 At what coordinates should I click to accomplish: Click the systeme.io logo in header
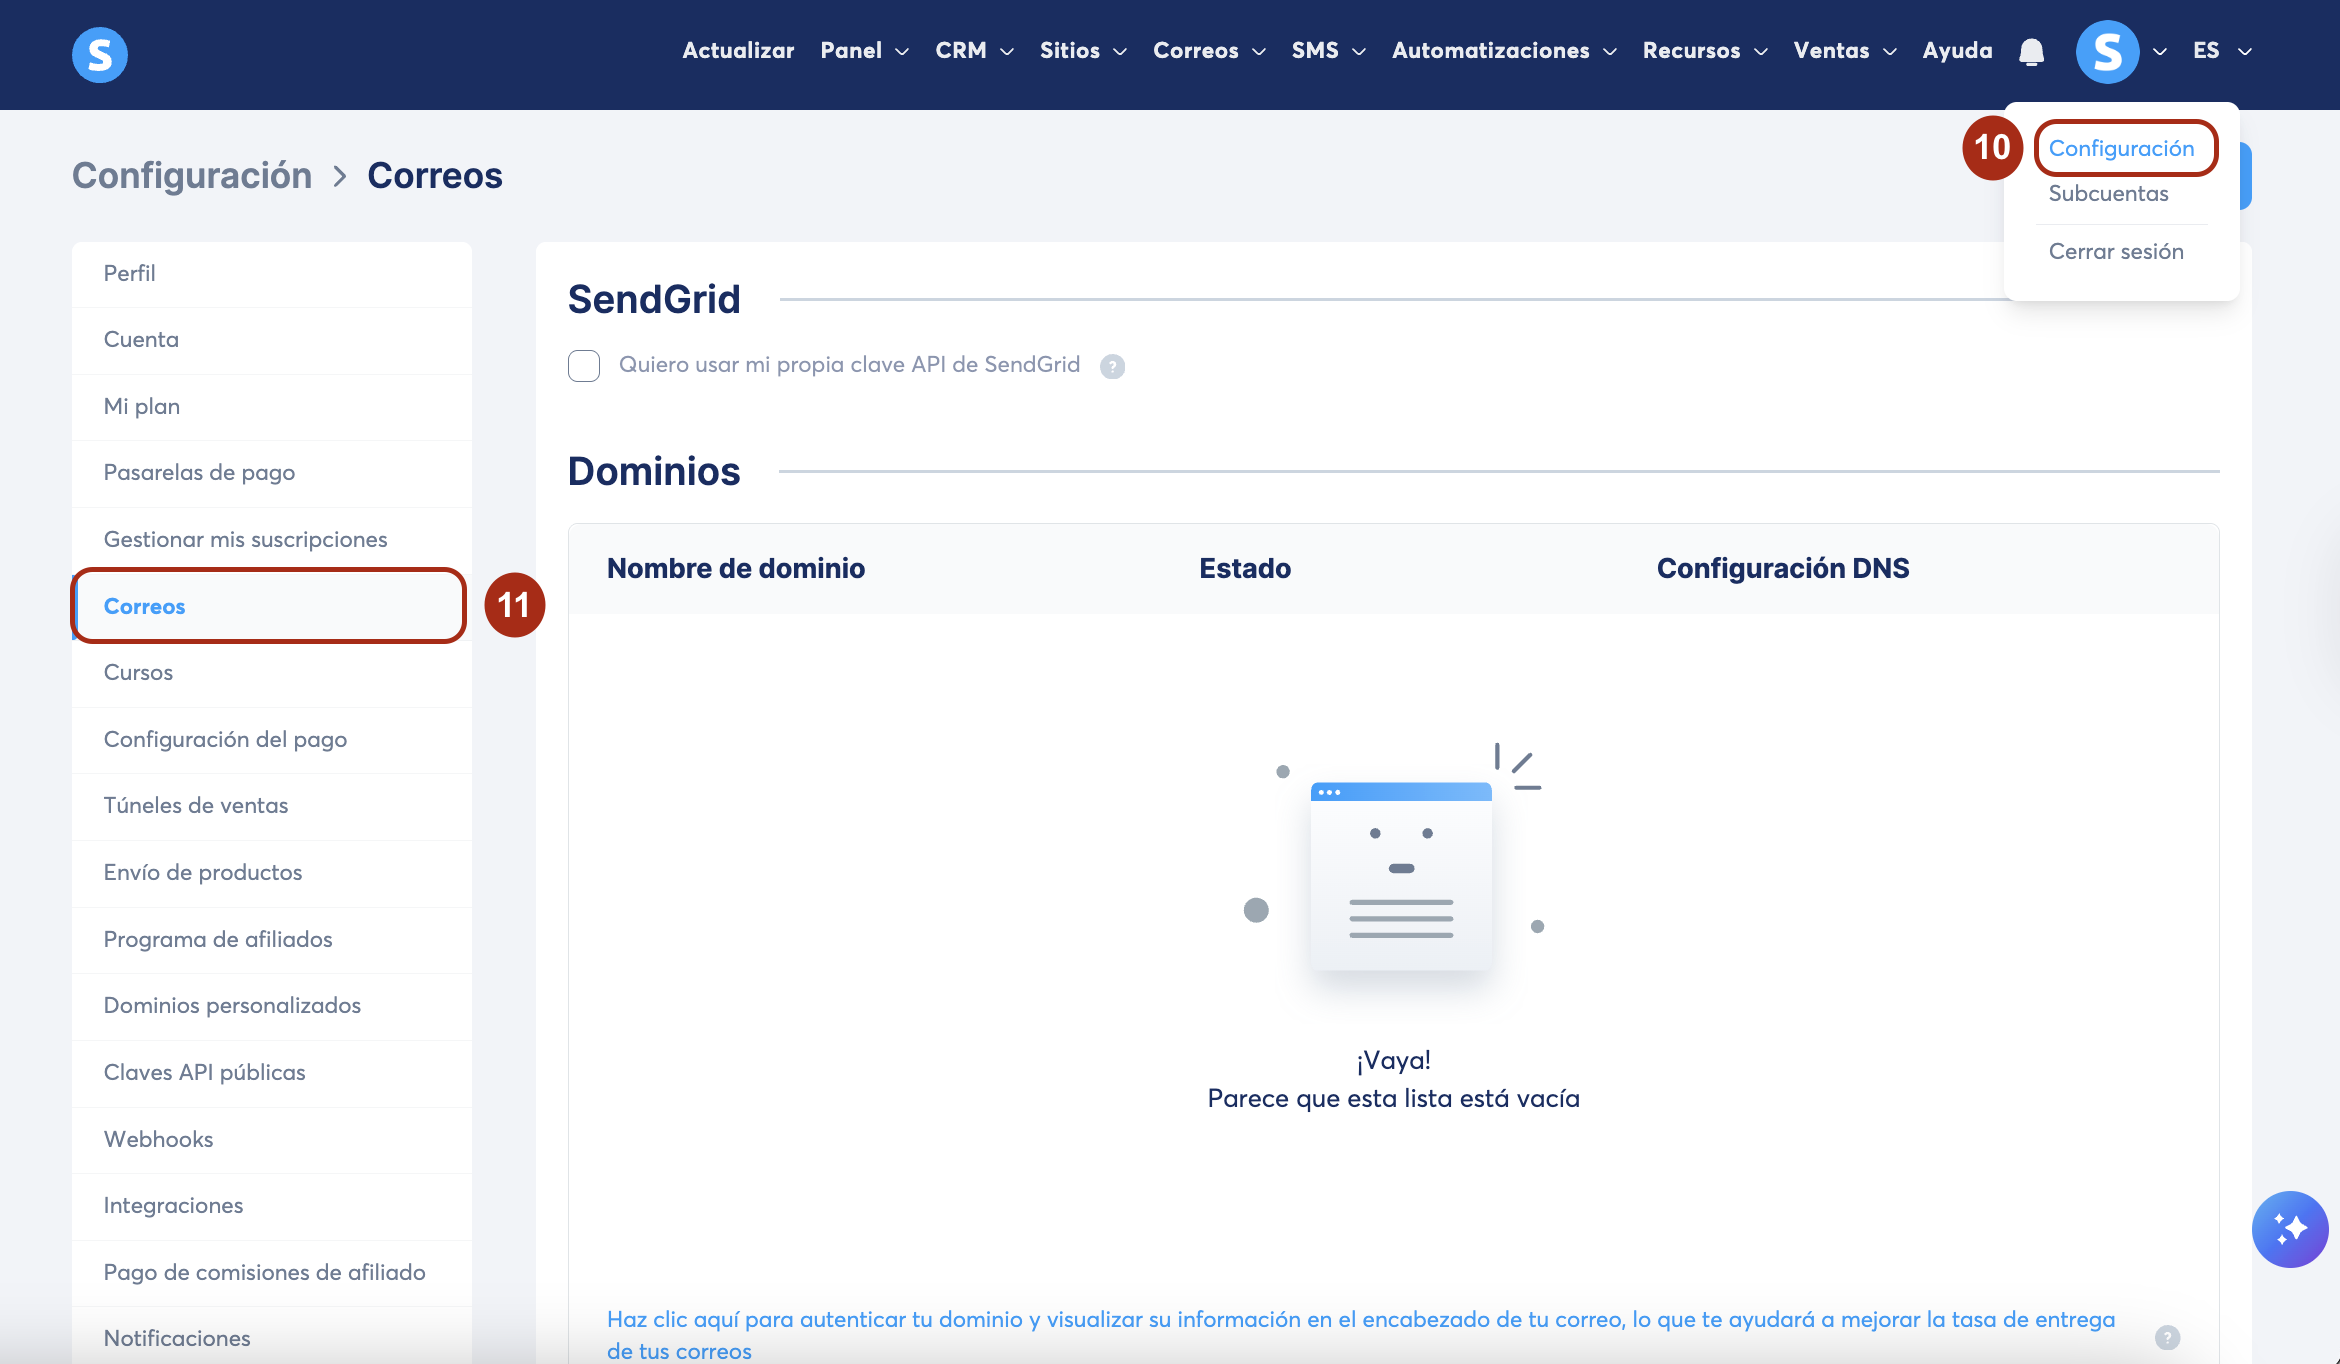point(100,54)
